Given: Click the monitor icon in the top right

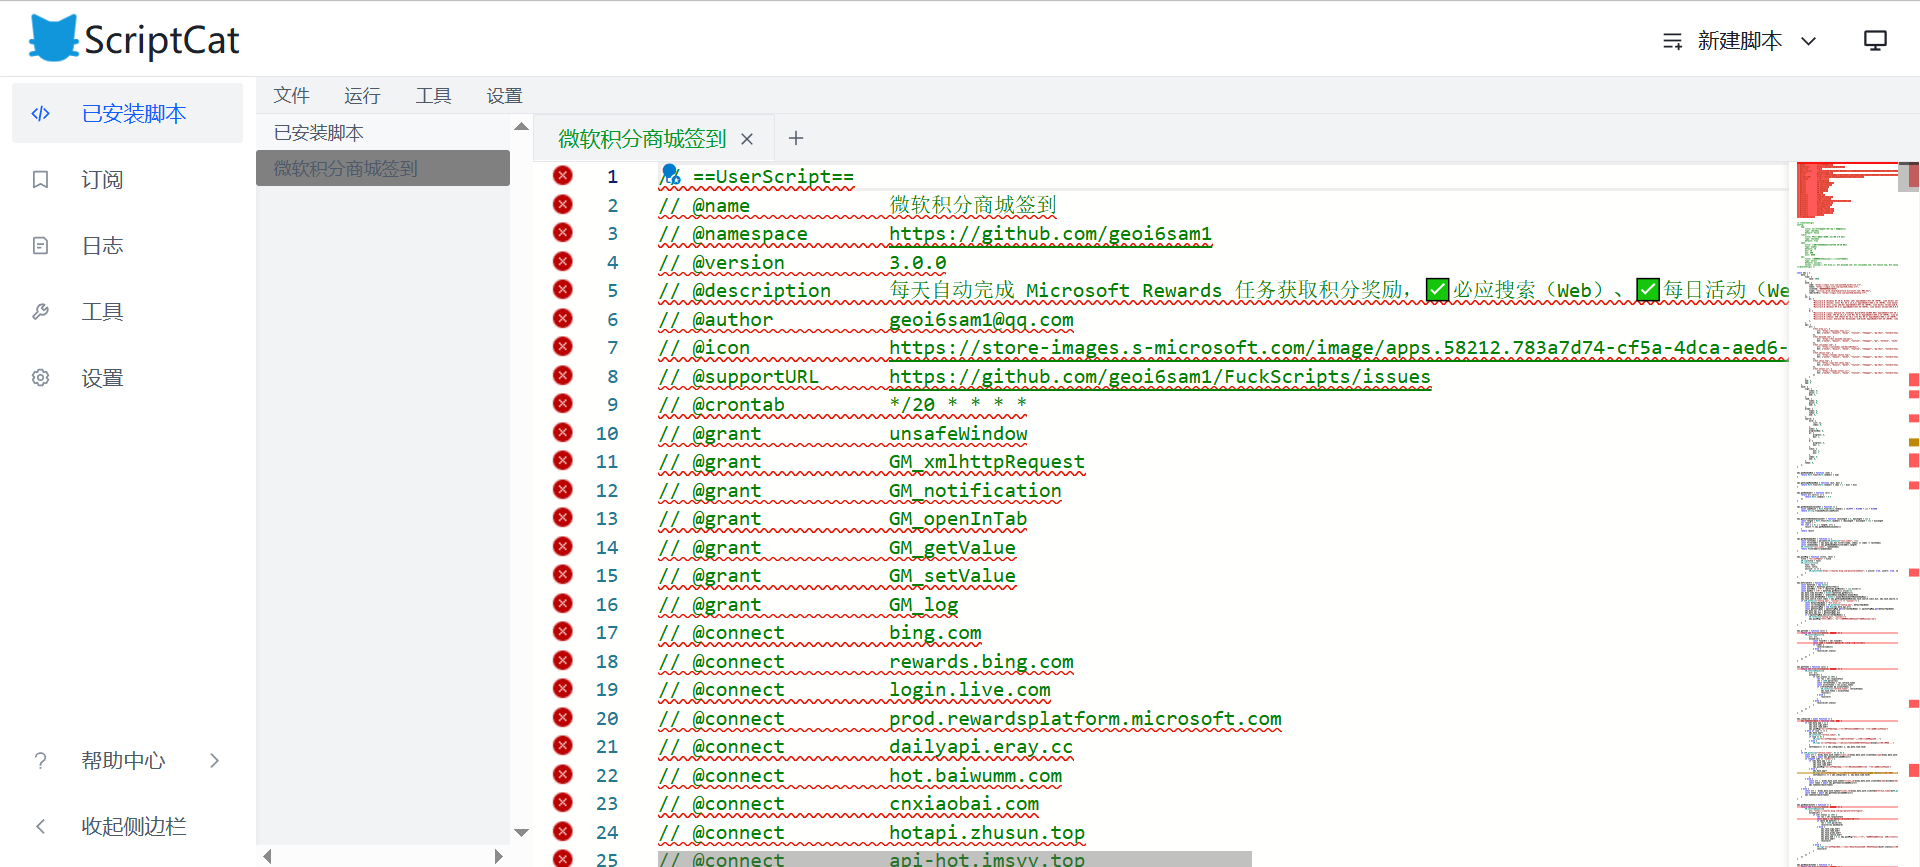Looking at the screenshot, I should [1875, 41].
